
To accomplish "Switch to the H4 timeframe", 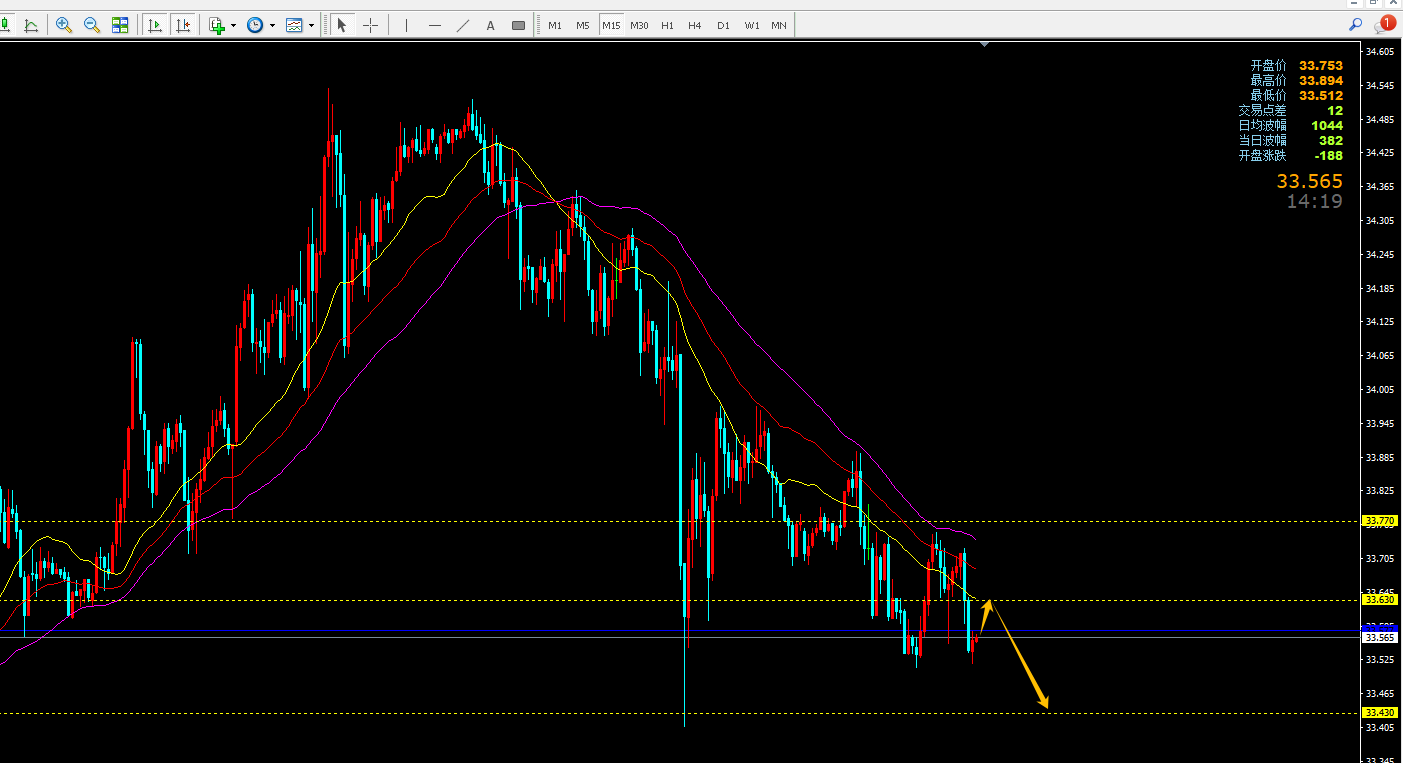I will (695, 25).
